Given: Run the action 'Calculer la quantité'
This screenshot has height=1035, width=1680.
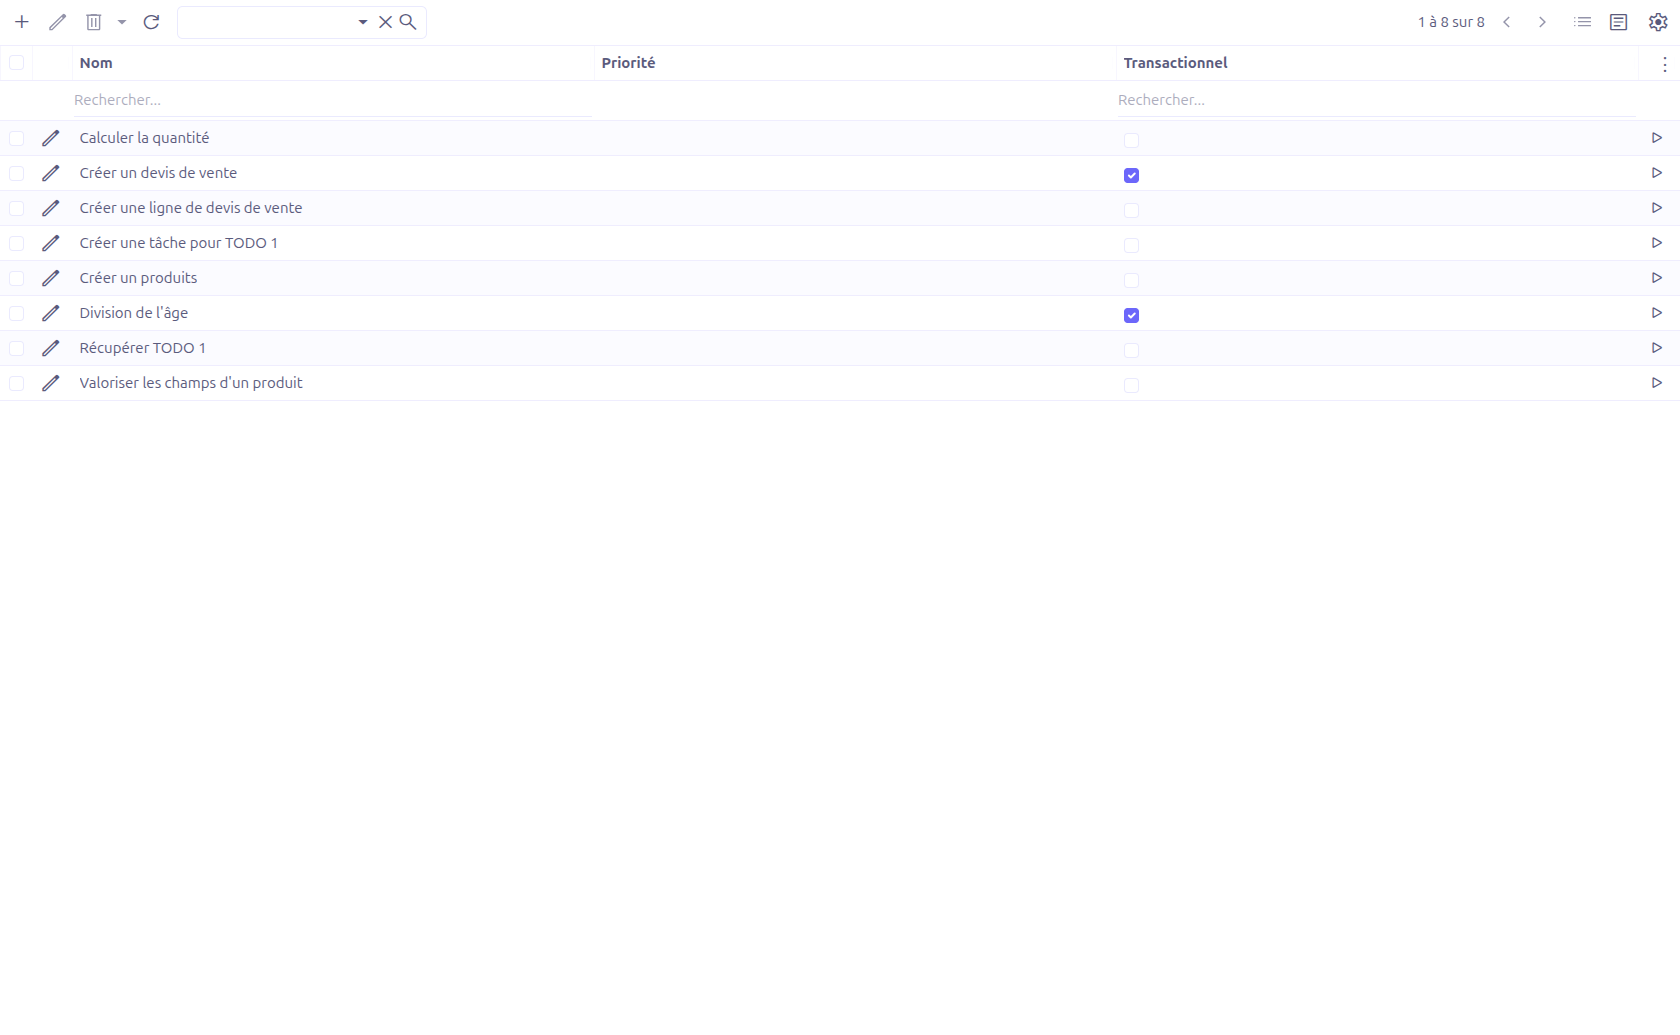Looking at the screenshot, I should point(1657,137).
